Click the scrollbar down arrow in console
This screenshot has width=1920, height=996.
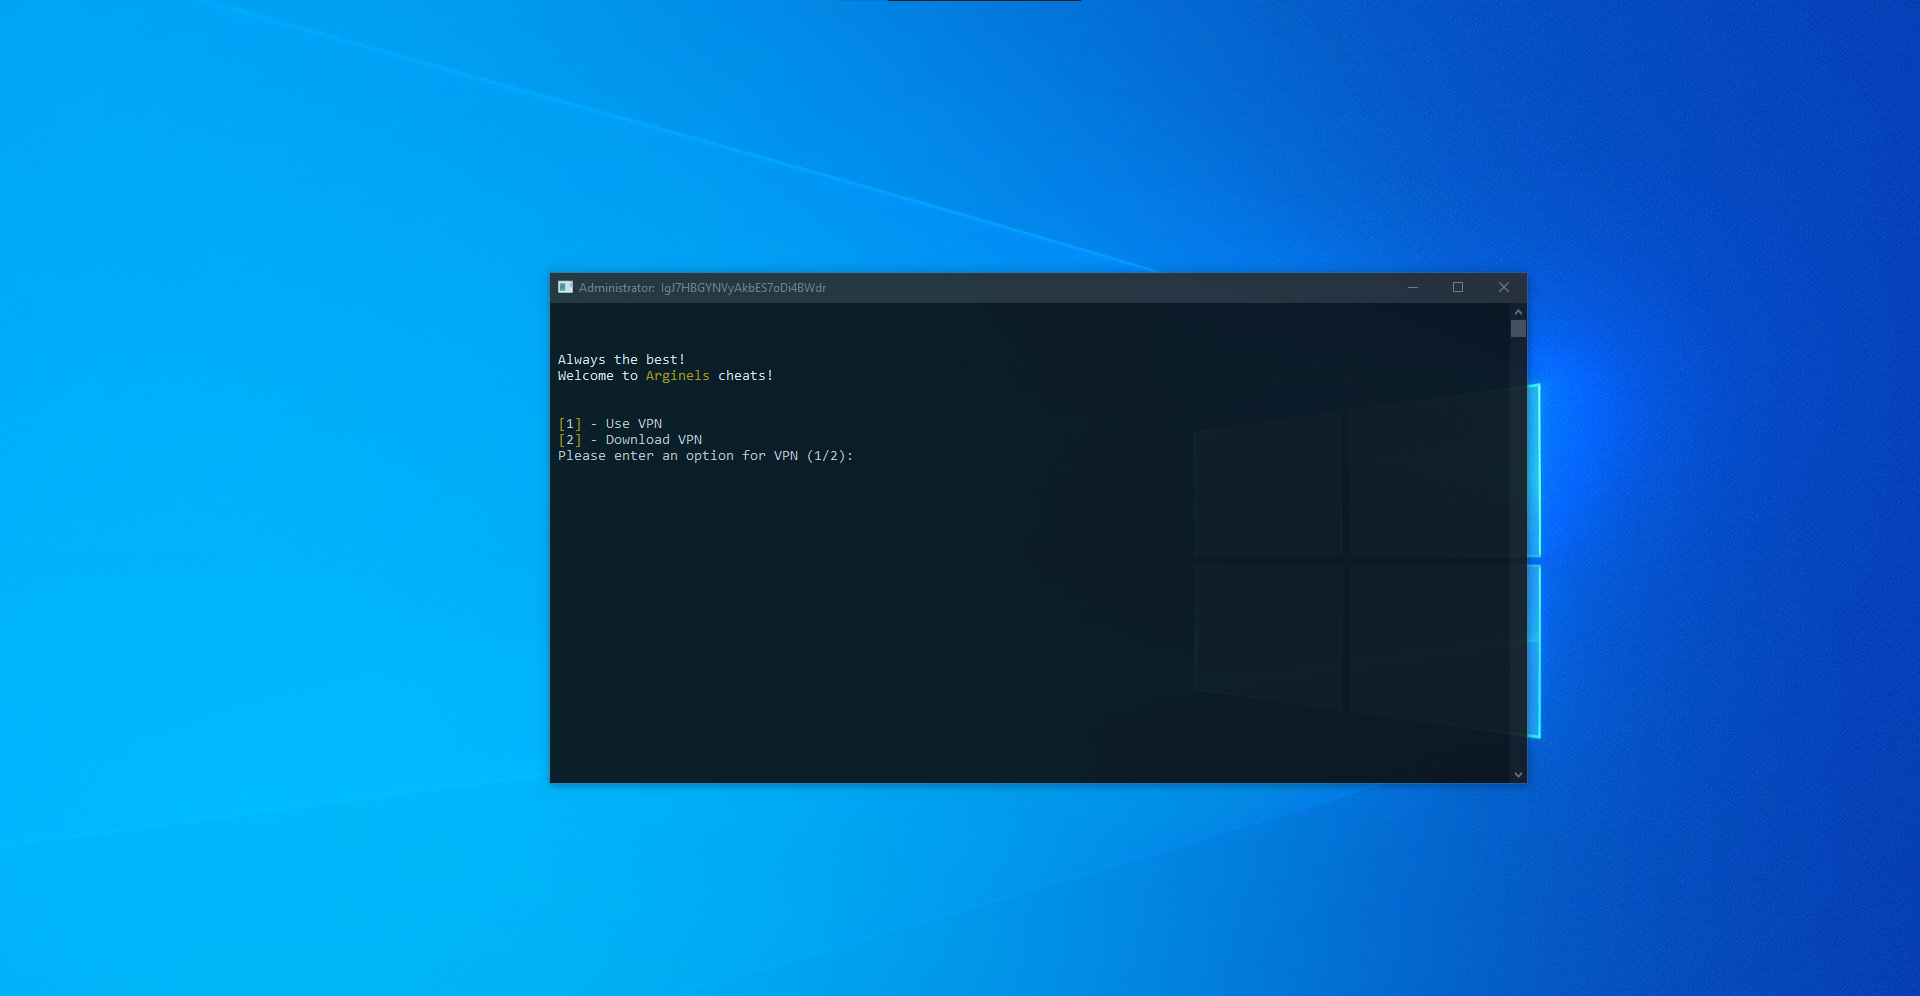1518,774
